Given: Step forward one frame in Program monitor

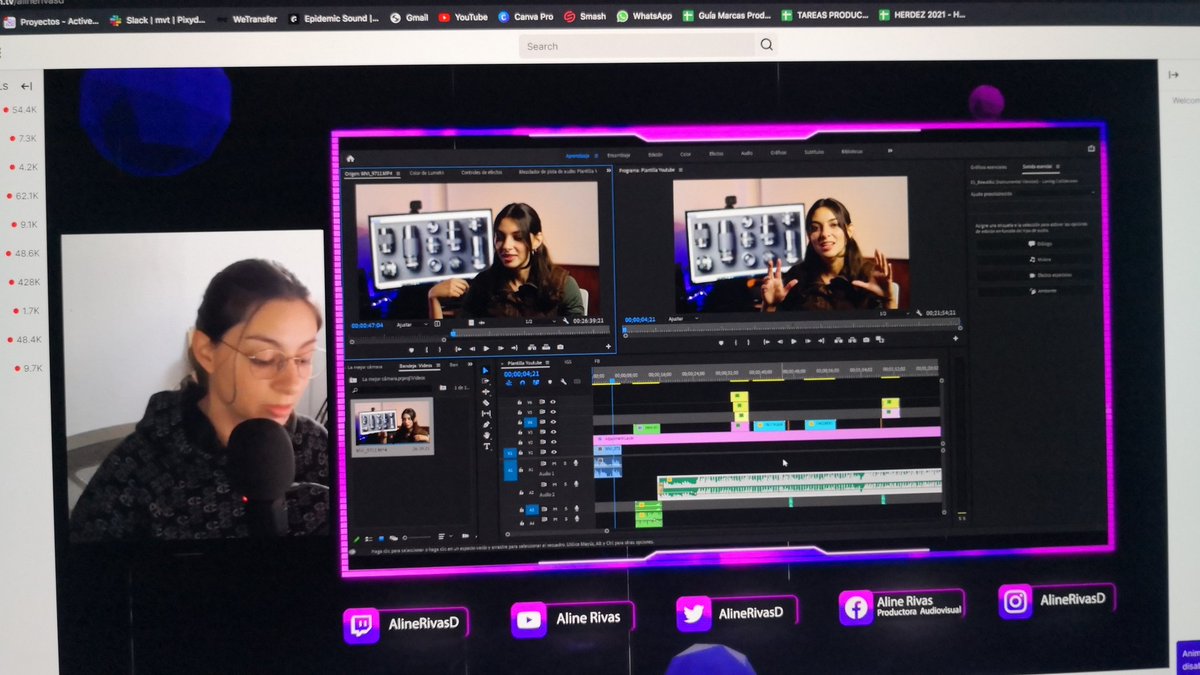Looking at the screenshot, I should [x=808, y=341].
